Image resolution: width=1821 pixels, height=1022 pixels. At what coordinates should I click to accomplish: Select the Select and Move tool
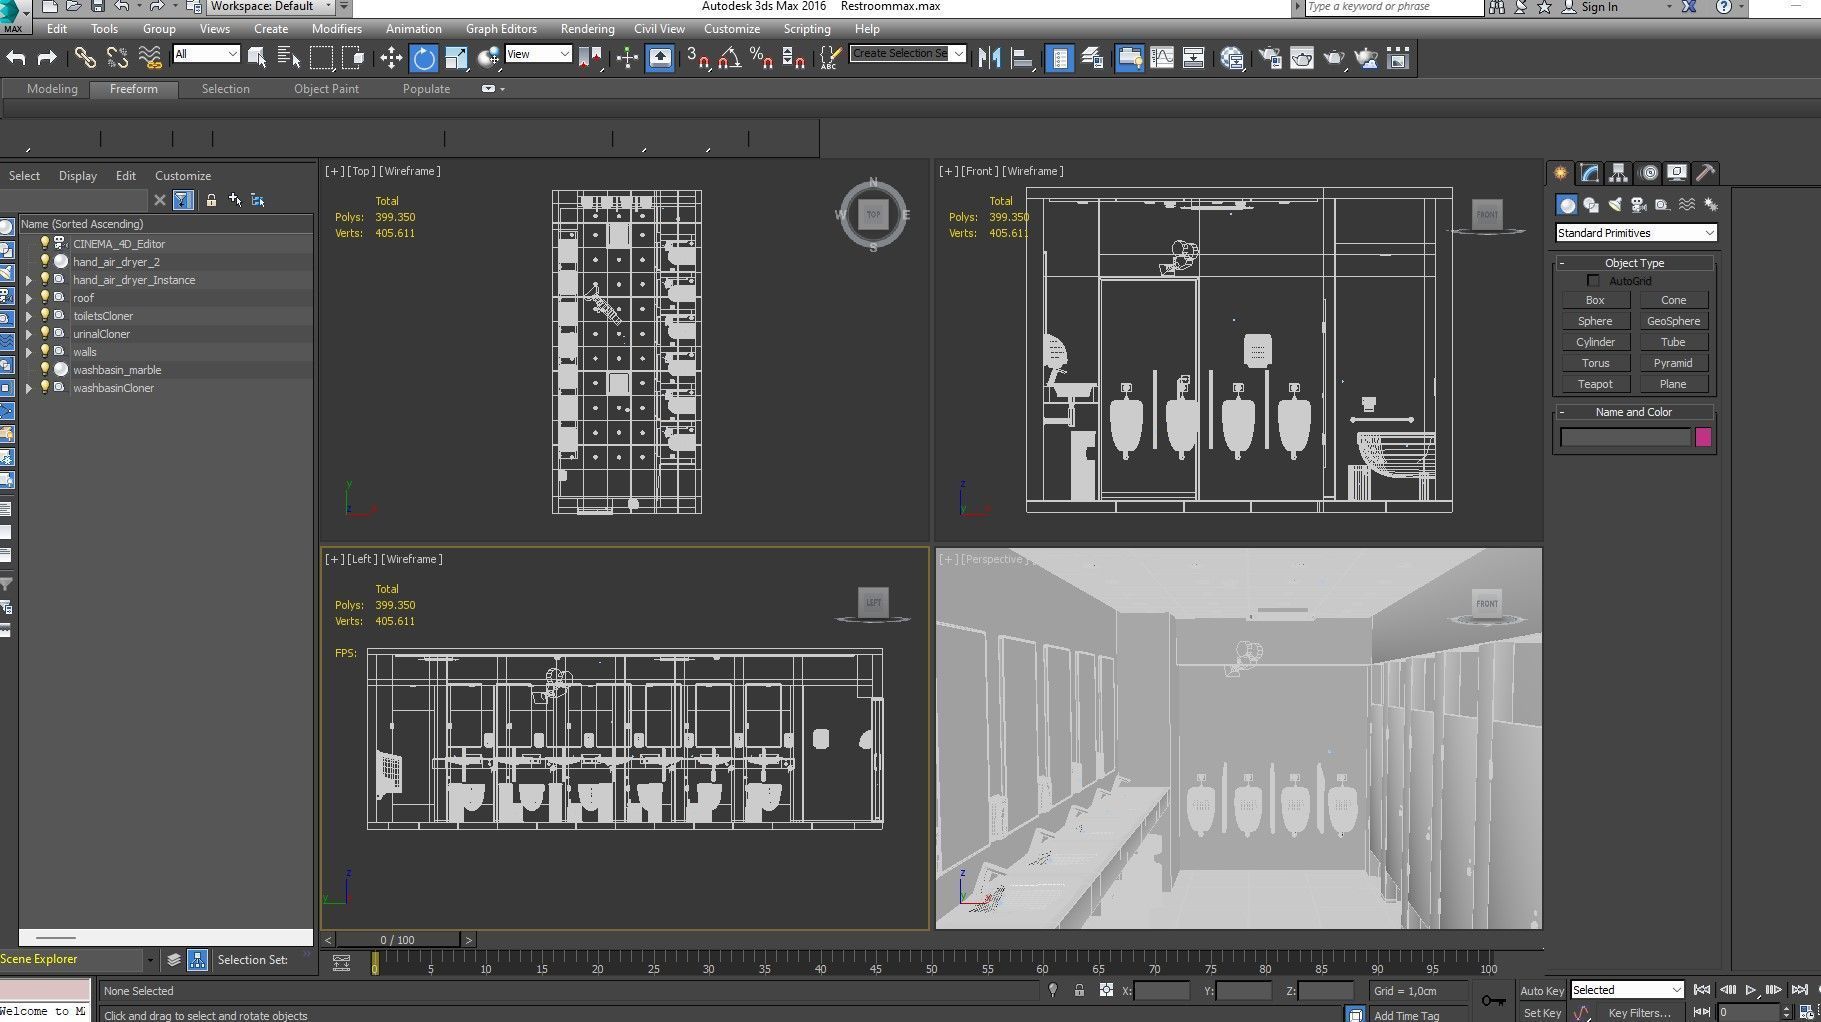tap(391, 58)
